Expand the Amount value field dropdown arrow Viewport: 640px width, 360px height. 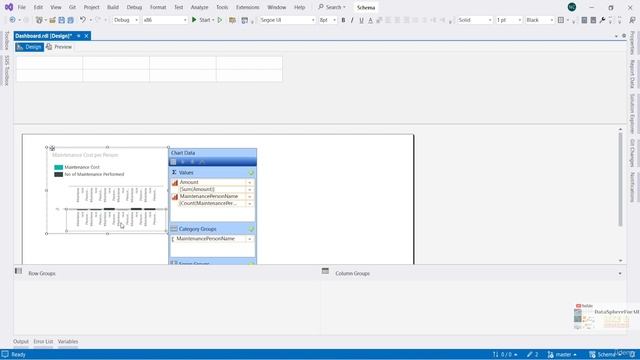pos(250,182)
